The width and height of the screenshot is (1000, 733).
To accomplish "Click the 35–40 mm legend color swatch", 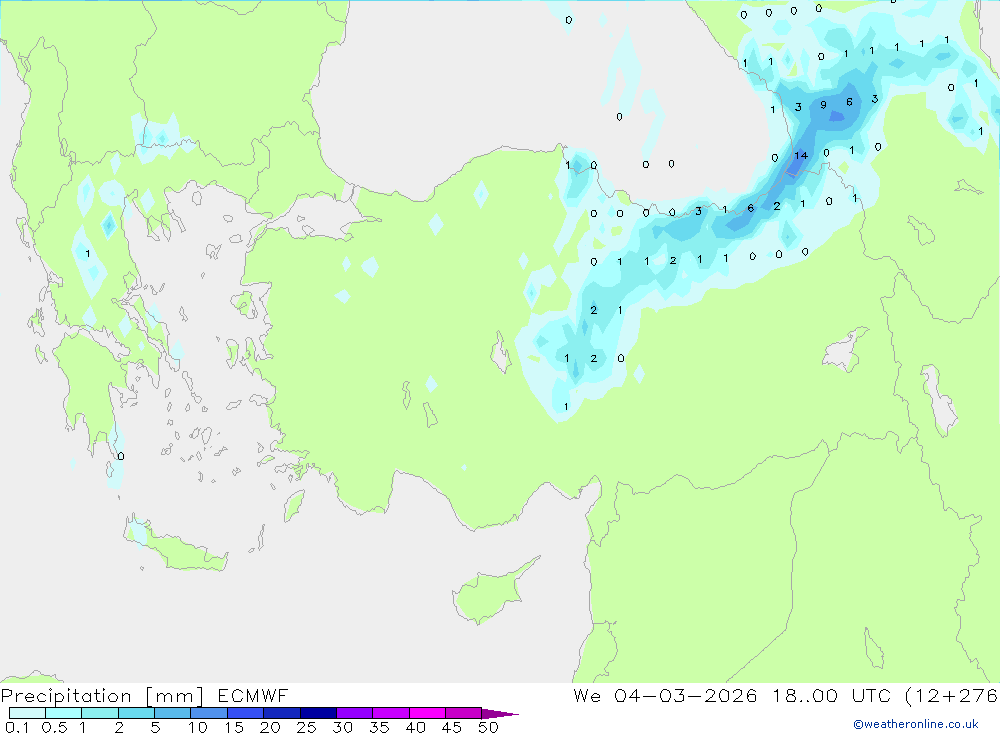I will [x=391, y=713].
